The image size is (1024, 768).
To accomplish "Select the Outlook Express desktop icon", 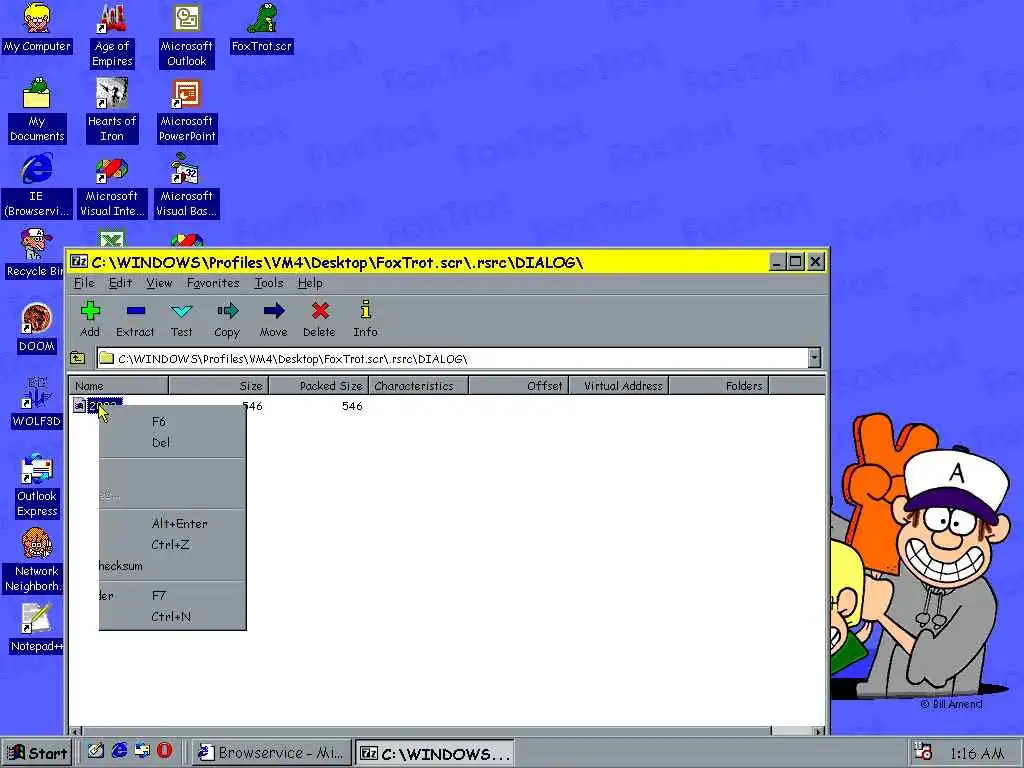I will coord(37,485).
